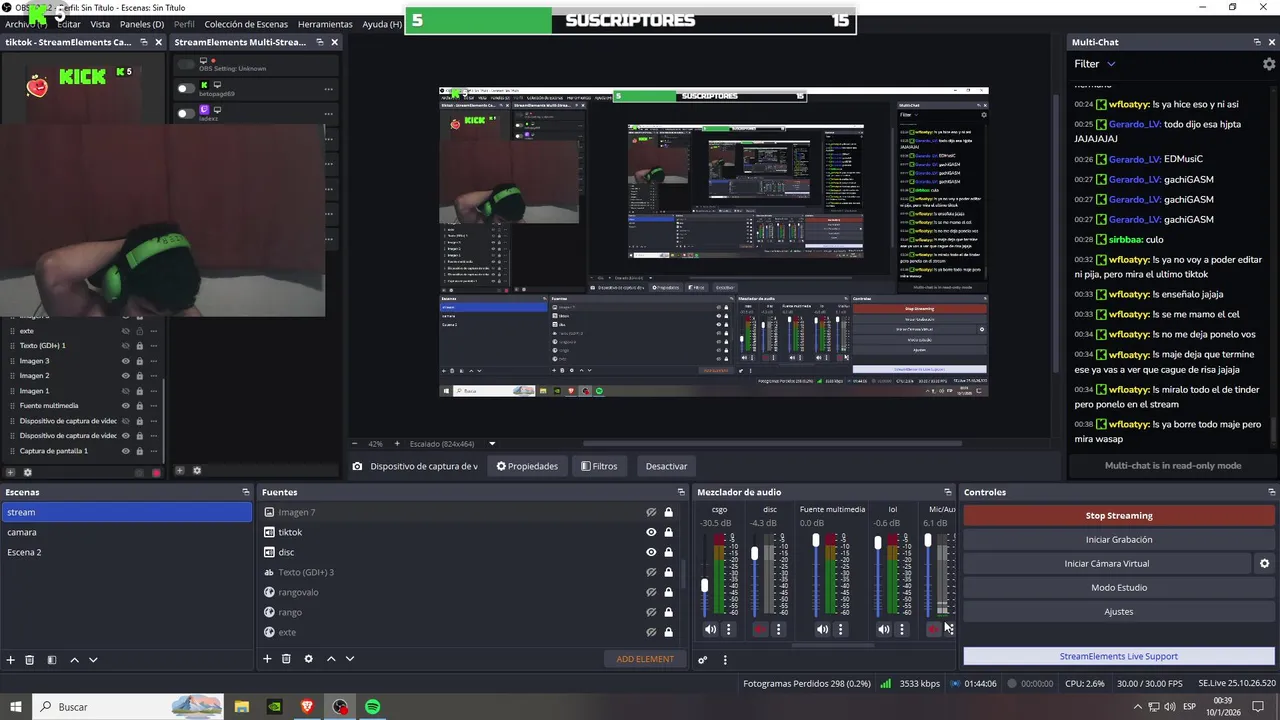Screen dimensions: 1280x720
Task: Add a new scene with plus icon in Escenas
Action: pyautogui.click(x=11, y=659)
